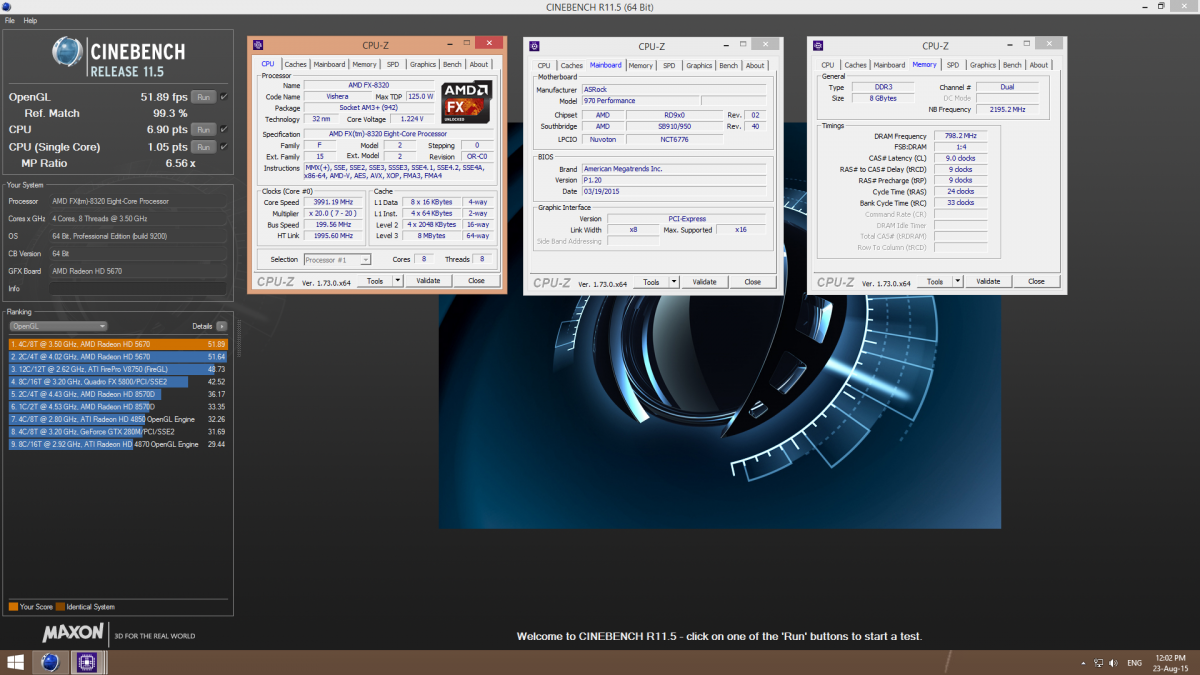Switch to Mainboard tab in the Memory window
This screenshot has width=1200, height=675.
click(x=889, y=66)
